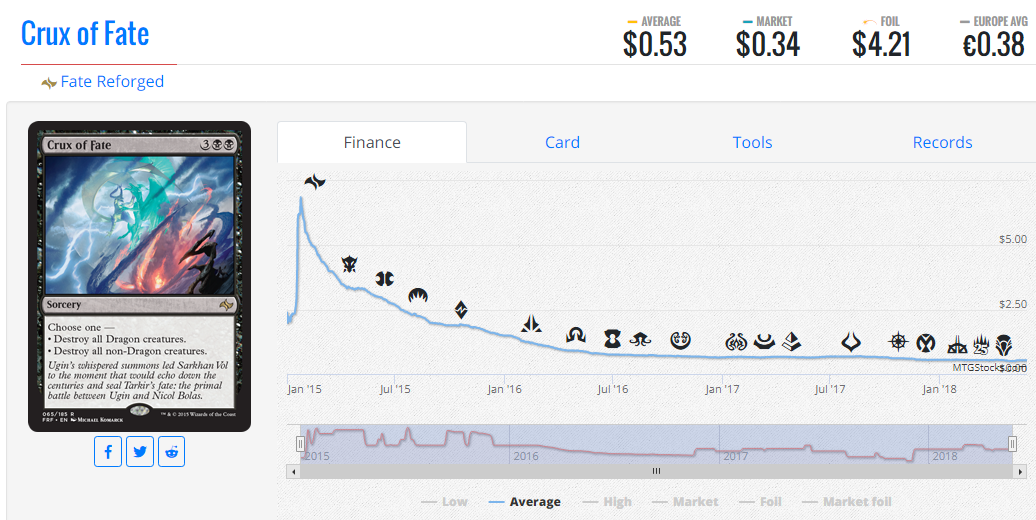The height and width of the screenshot is (520, 1036).
Task: Select the Battle for Zendikar diamond symbol
Action: click(461, 309)
